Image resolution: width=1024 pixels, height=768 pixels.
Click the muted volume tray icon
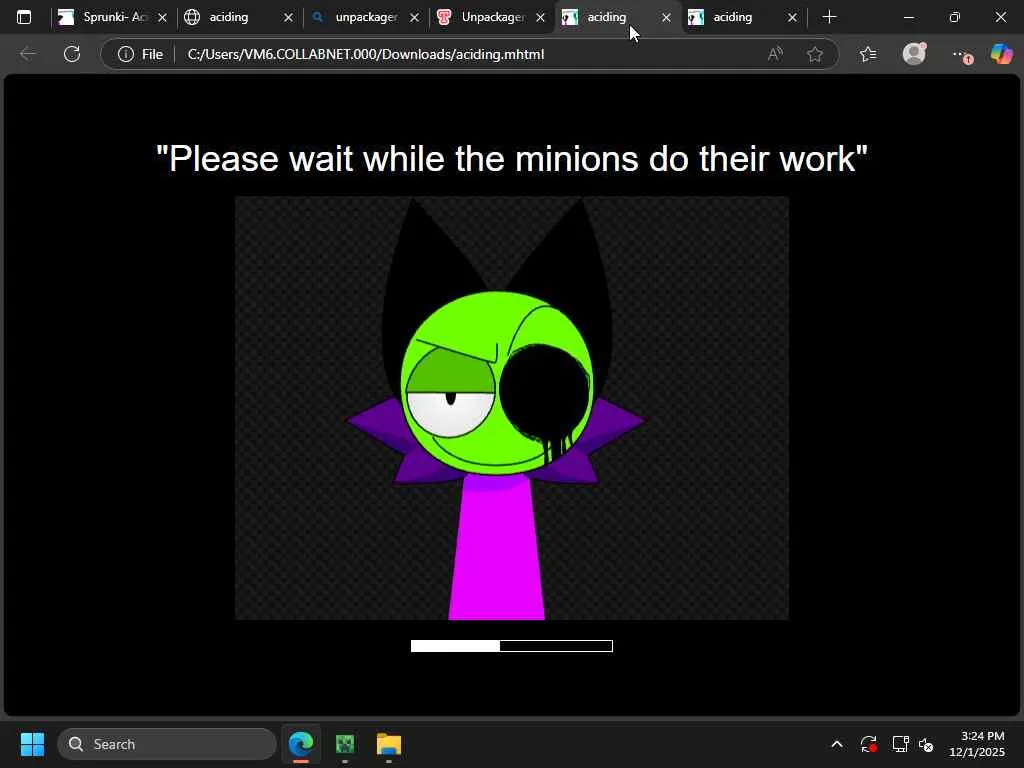tap(926, 744)
